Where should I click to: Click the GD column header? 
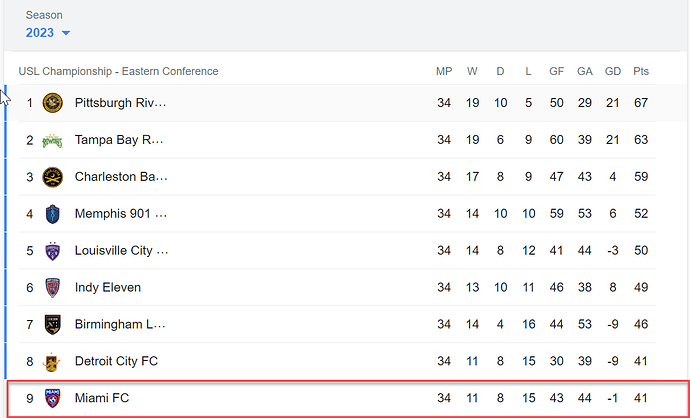pyautogui.click(x=613, y=71)
